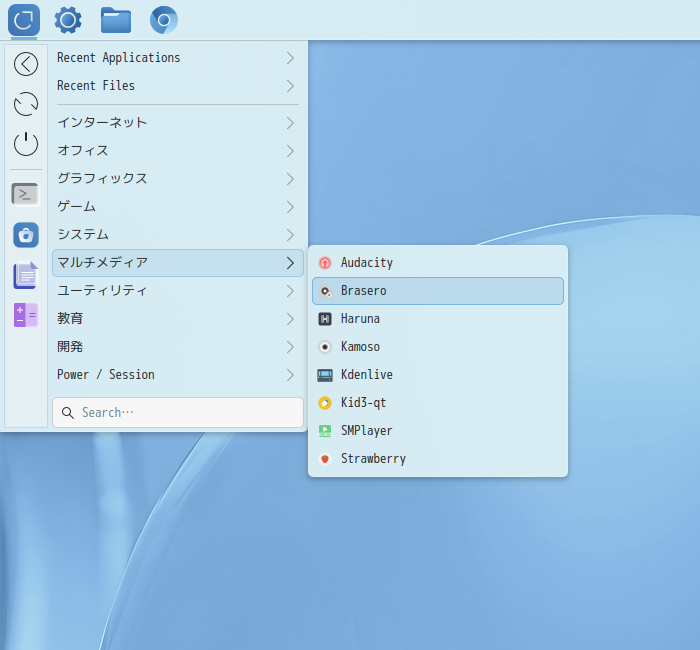Open Kid3-qt tag editor
Image resolution: width=700 pixels, height=650 pixels.
pyautogui.click(x=363, y=403)
